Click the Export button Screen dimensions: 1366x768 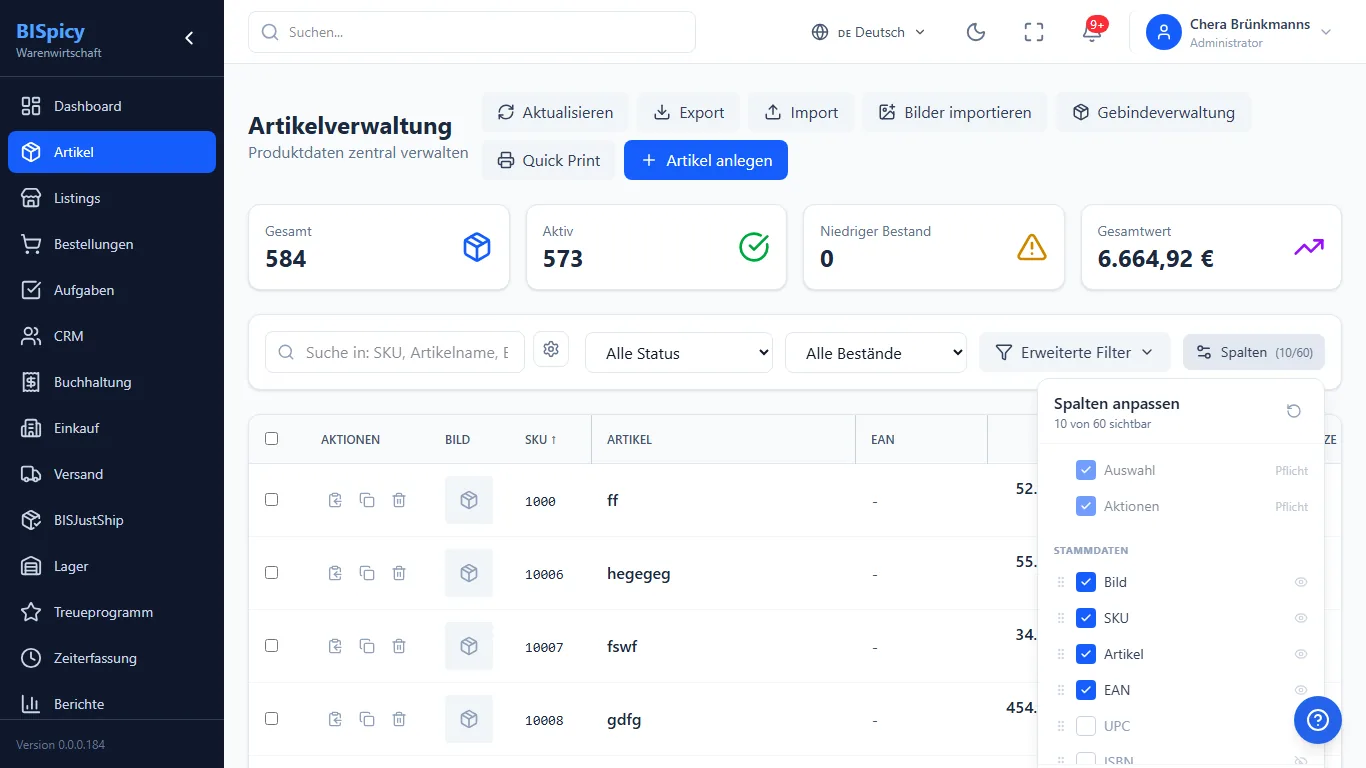point(689,112)
